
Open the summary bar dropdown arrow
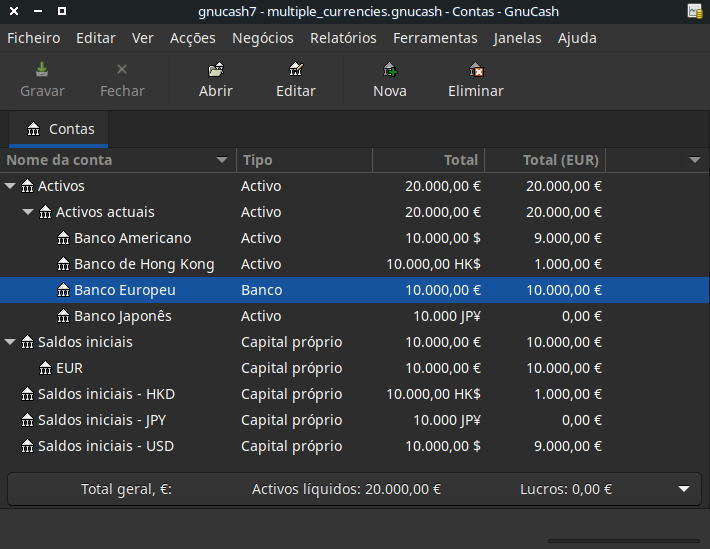click(x=684, y=490)
